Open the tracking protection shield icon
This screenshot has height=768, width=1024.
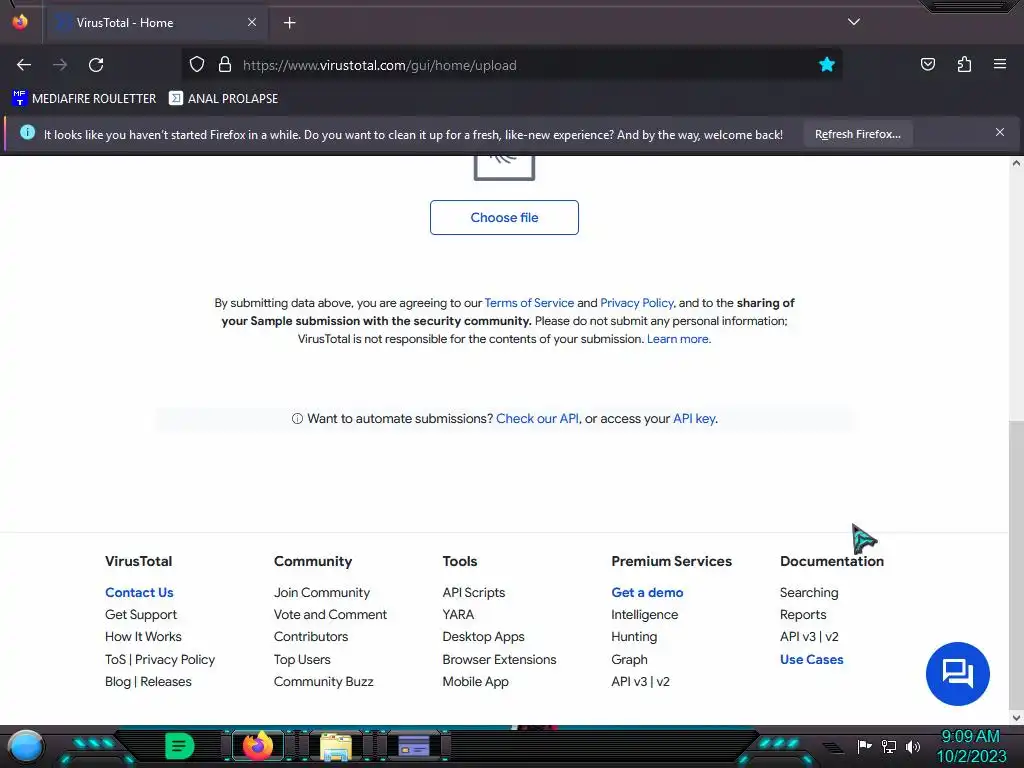(197, 65)
